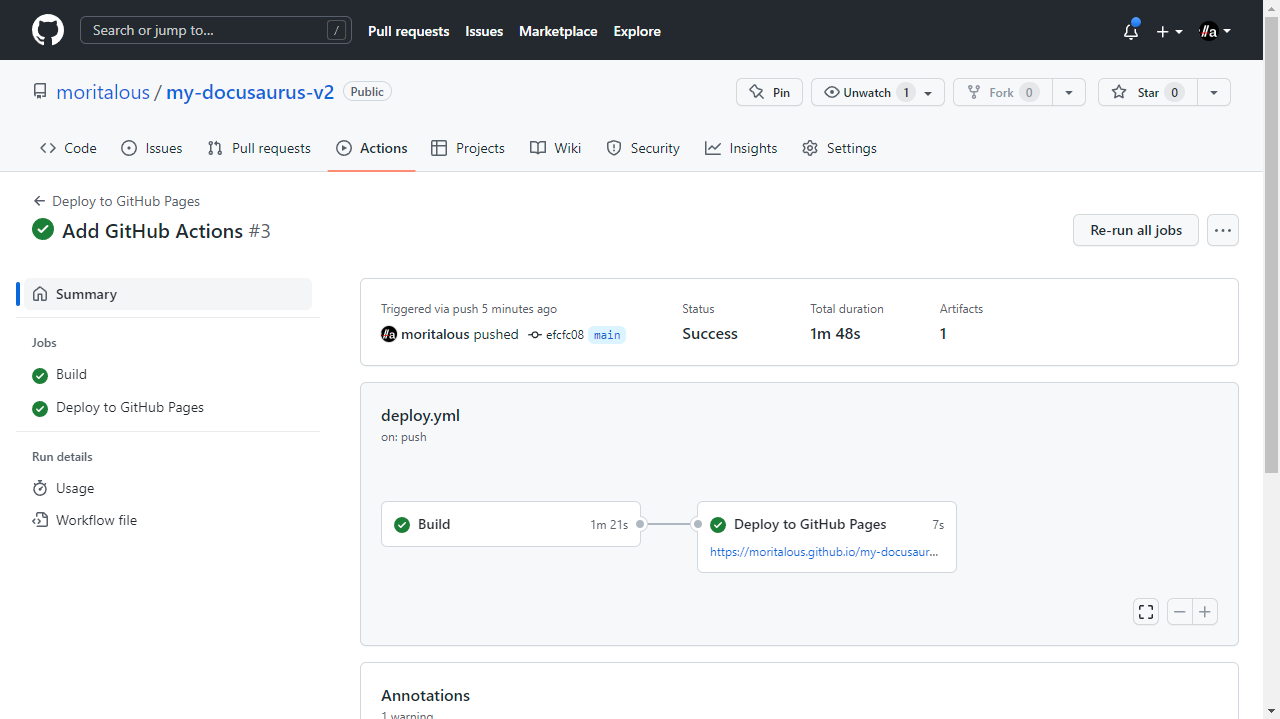The height and width of the screenshot is (719, 1280).
Task: Open the Star lists dropdown arrow
Action: 1213,92
